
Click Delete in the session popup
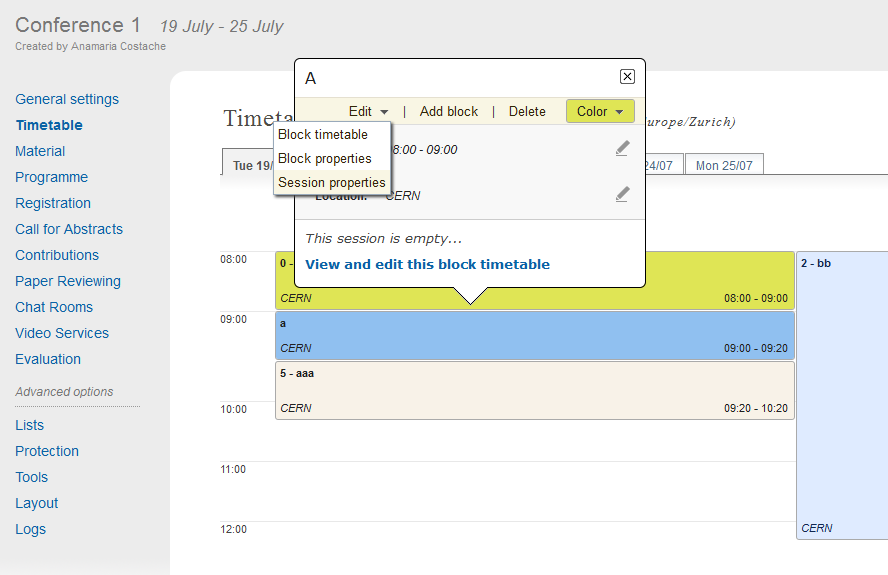(527, 112)
